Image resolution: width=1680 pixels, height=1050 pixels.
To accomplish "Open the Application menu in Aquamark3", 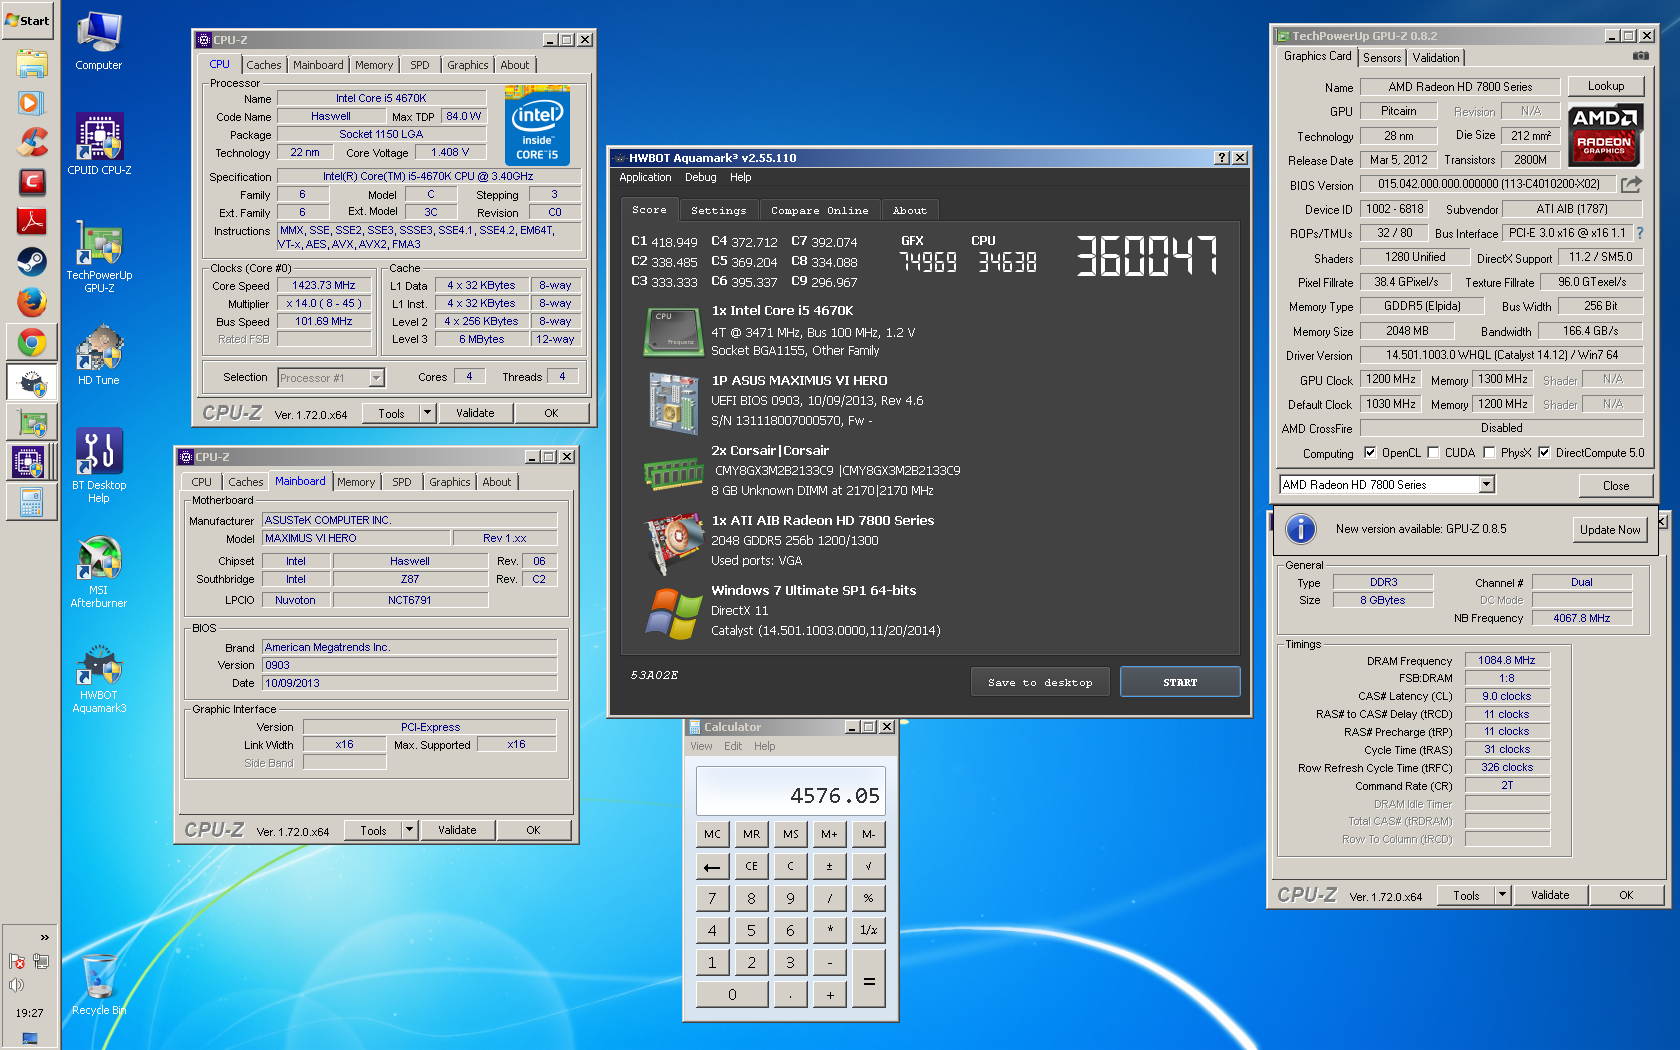I will click(x=645, y=177).
